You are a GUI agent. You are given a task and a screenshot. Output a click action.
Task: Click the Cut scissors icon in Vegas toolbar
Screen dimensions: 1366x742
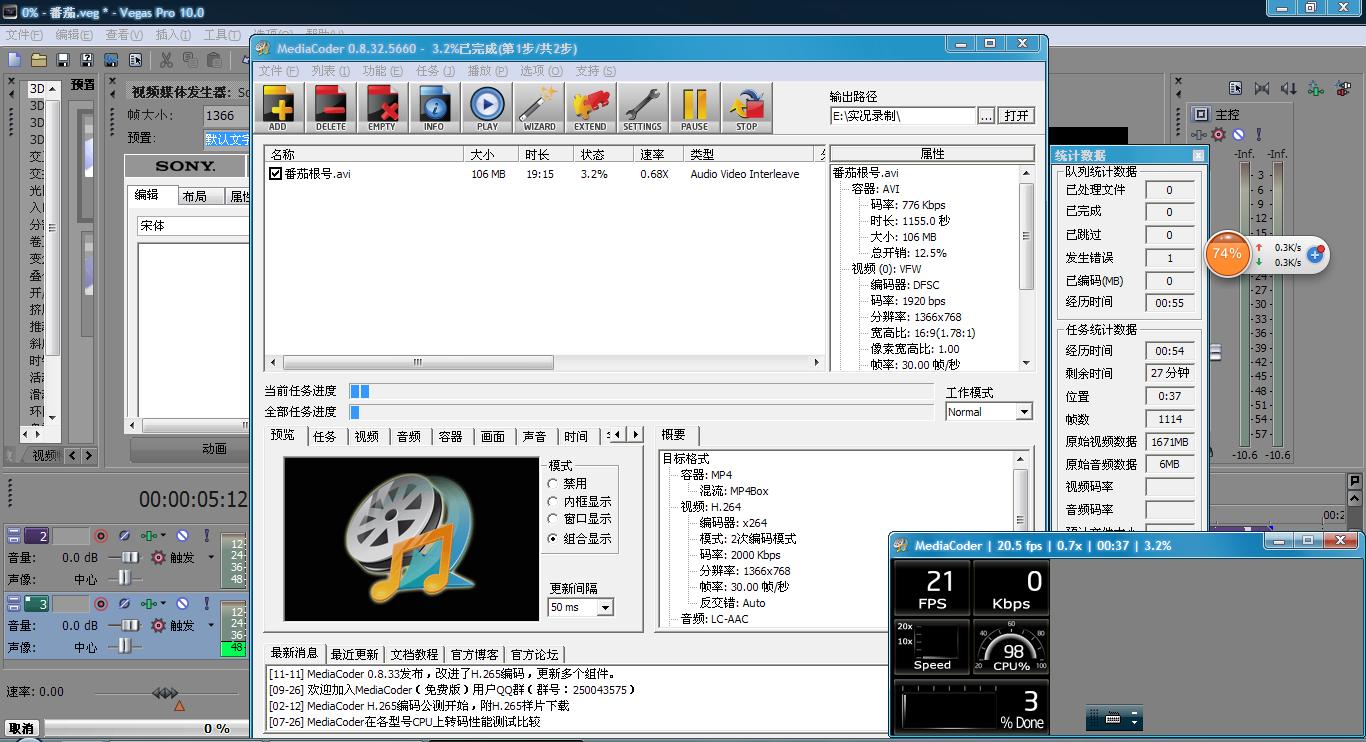pyautogui.click(x=166, y=61)
